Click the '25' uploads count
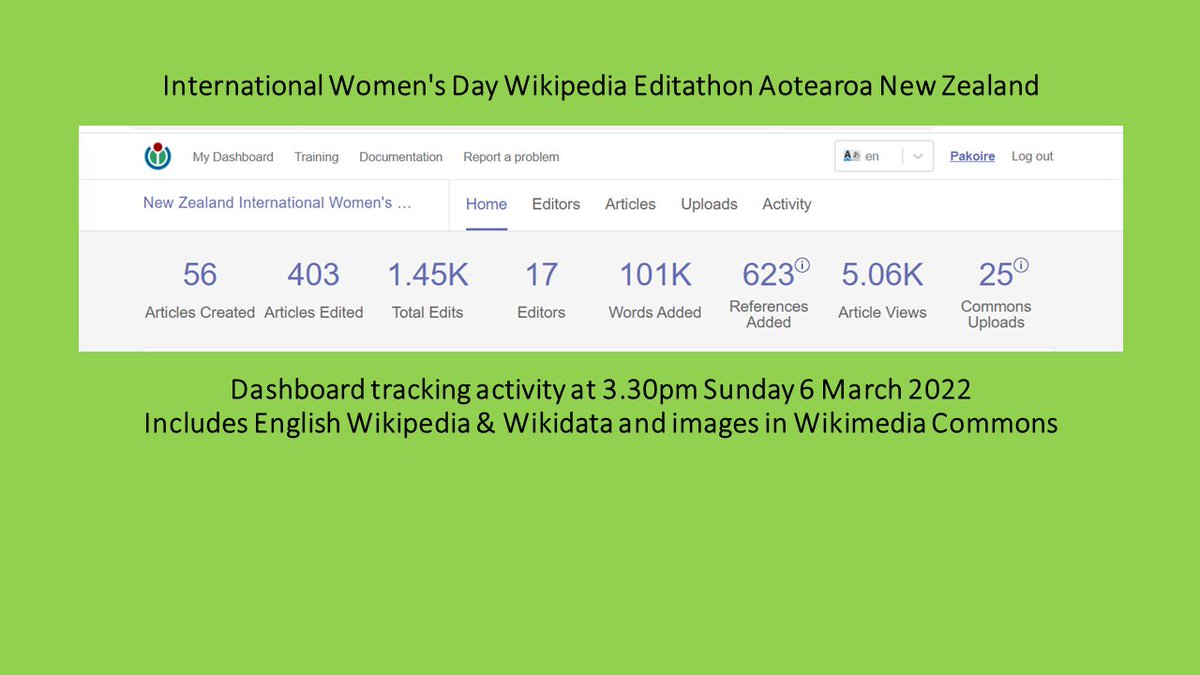1200x675 pixels. [x=996, y=275]
